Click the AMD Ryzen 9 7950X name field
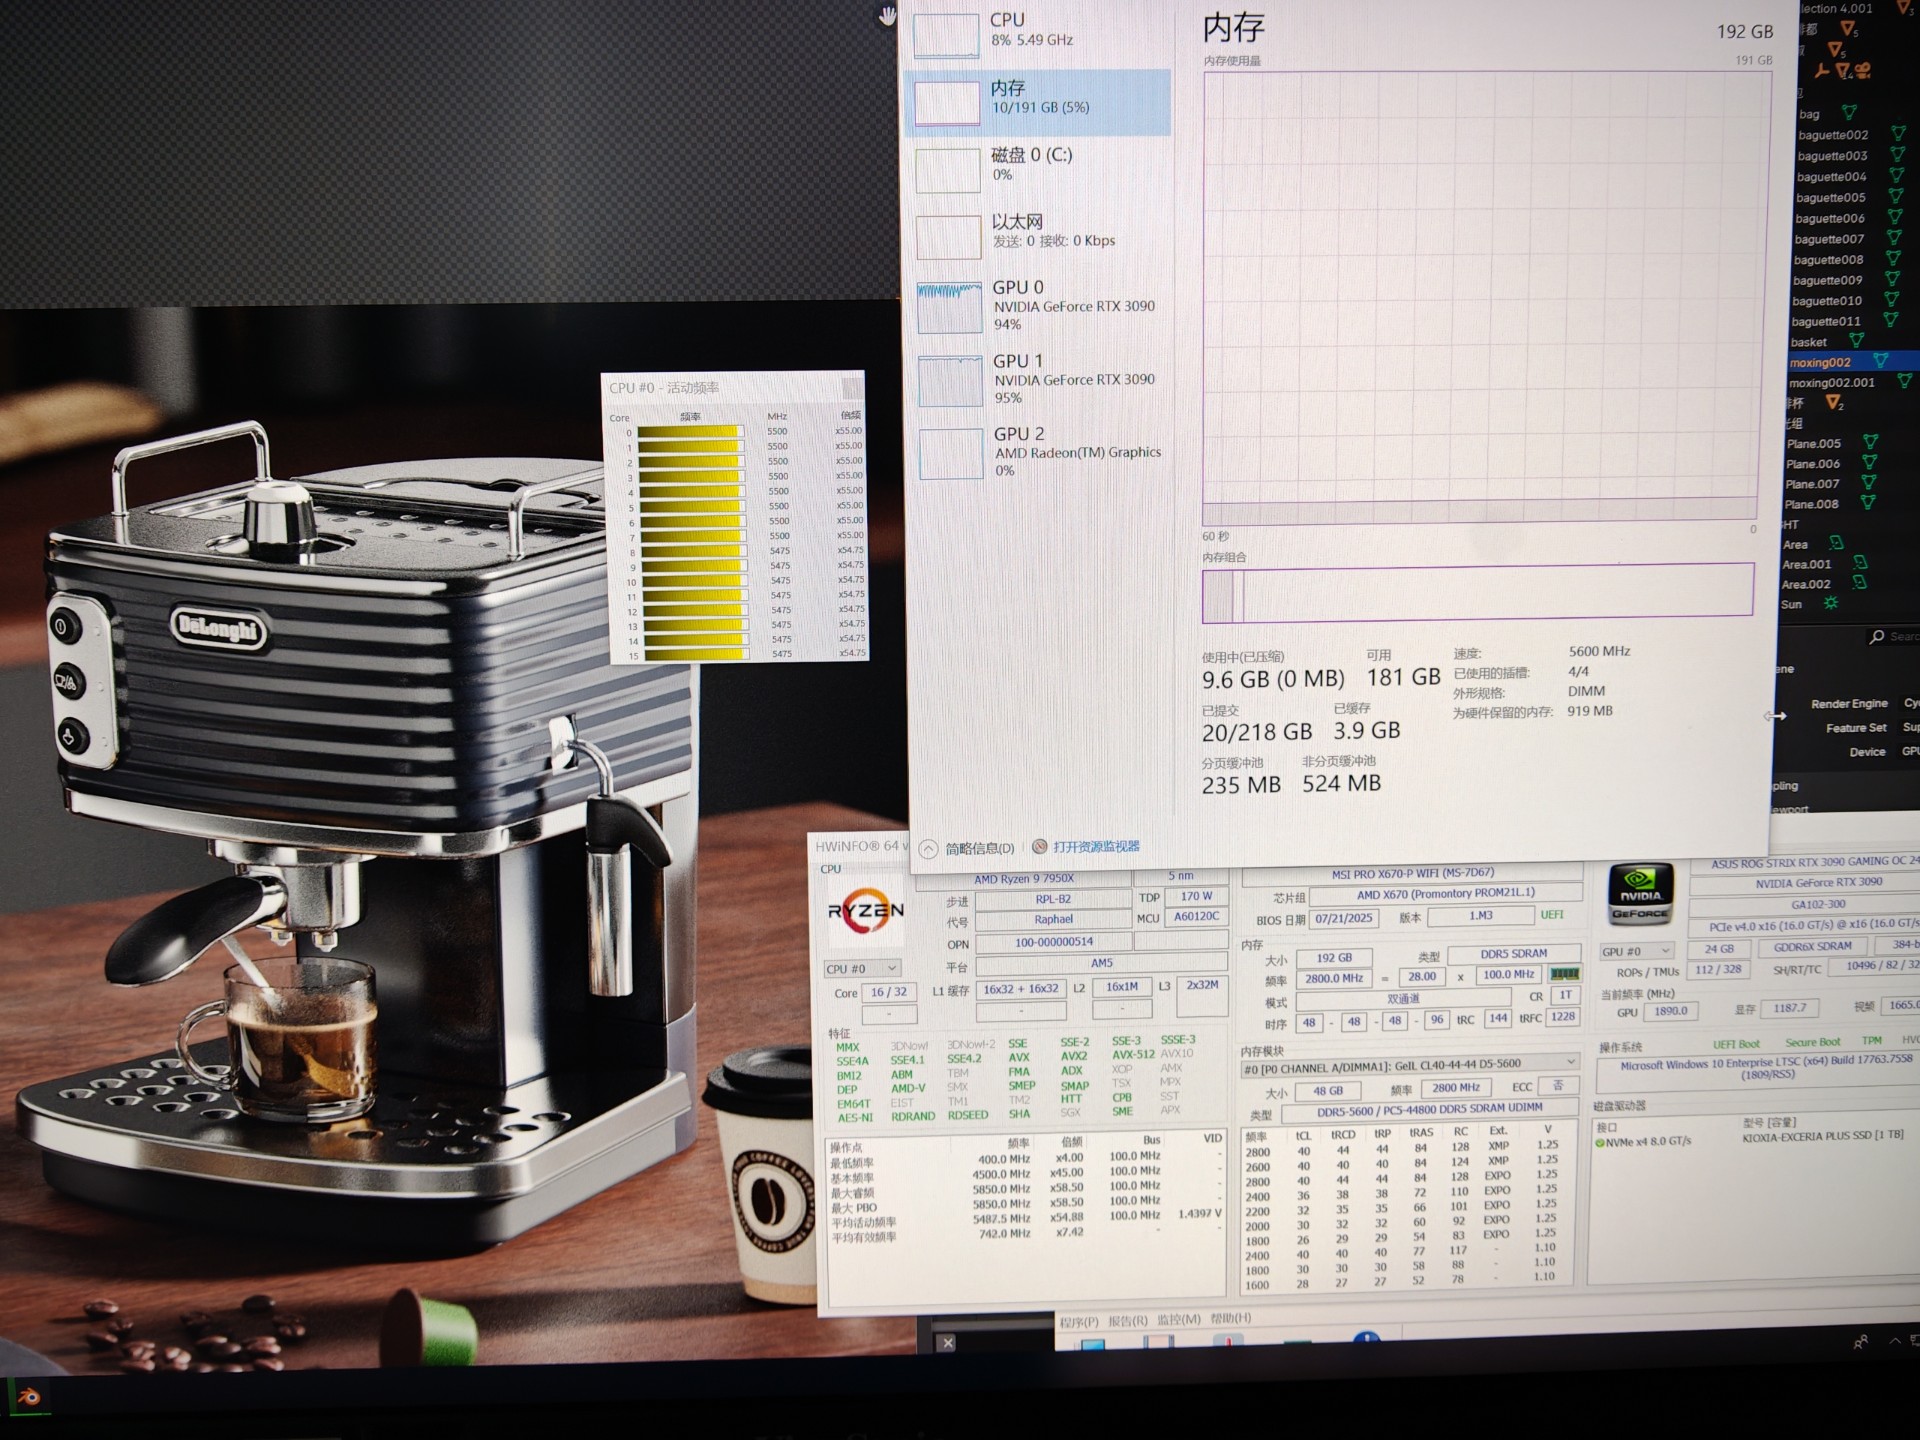The image size is (1920, 1440). [1023, 879]
